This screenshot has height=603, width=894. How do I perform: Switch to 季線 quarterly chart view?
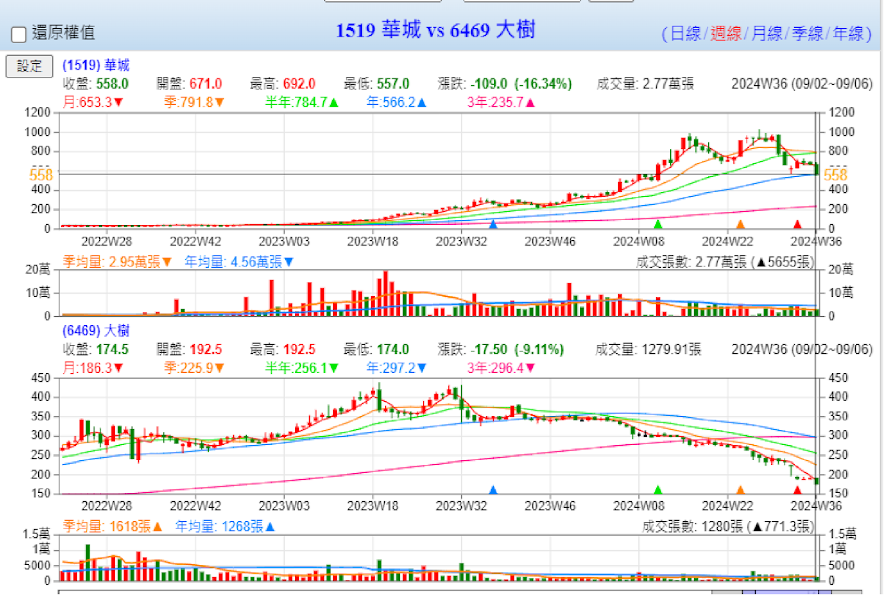(x=807, y=34)
